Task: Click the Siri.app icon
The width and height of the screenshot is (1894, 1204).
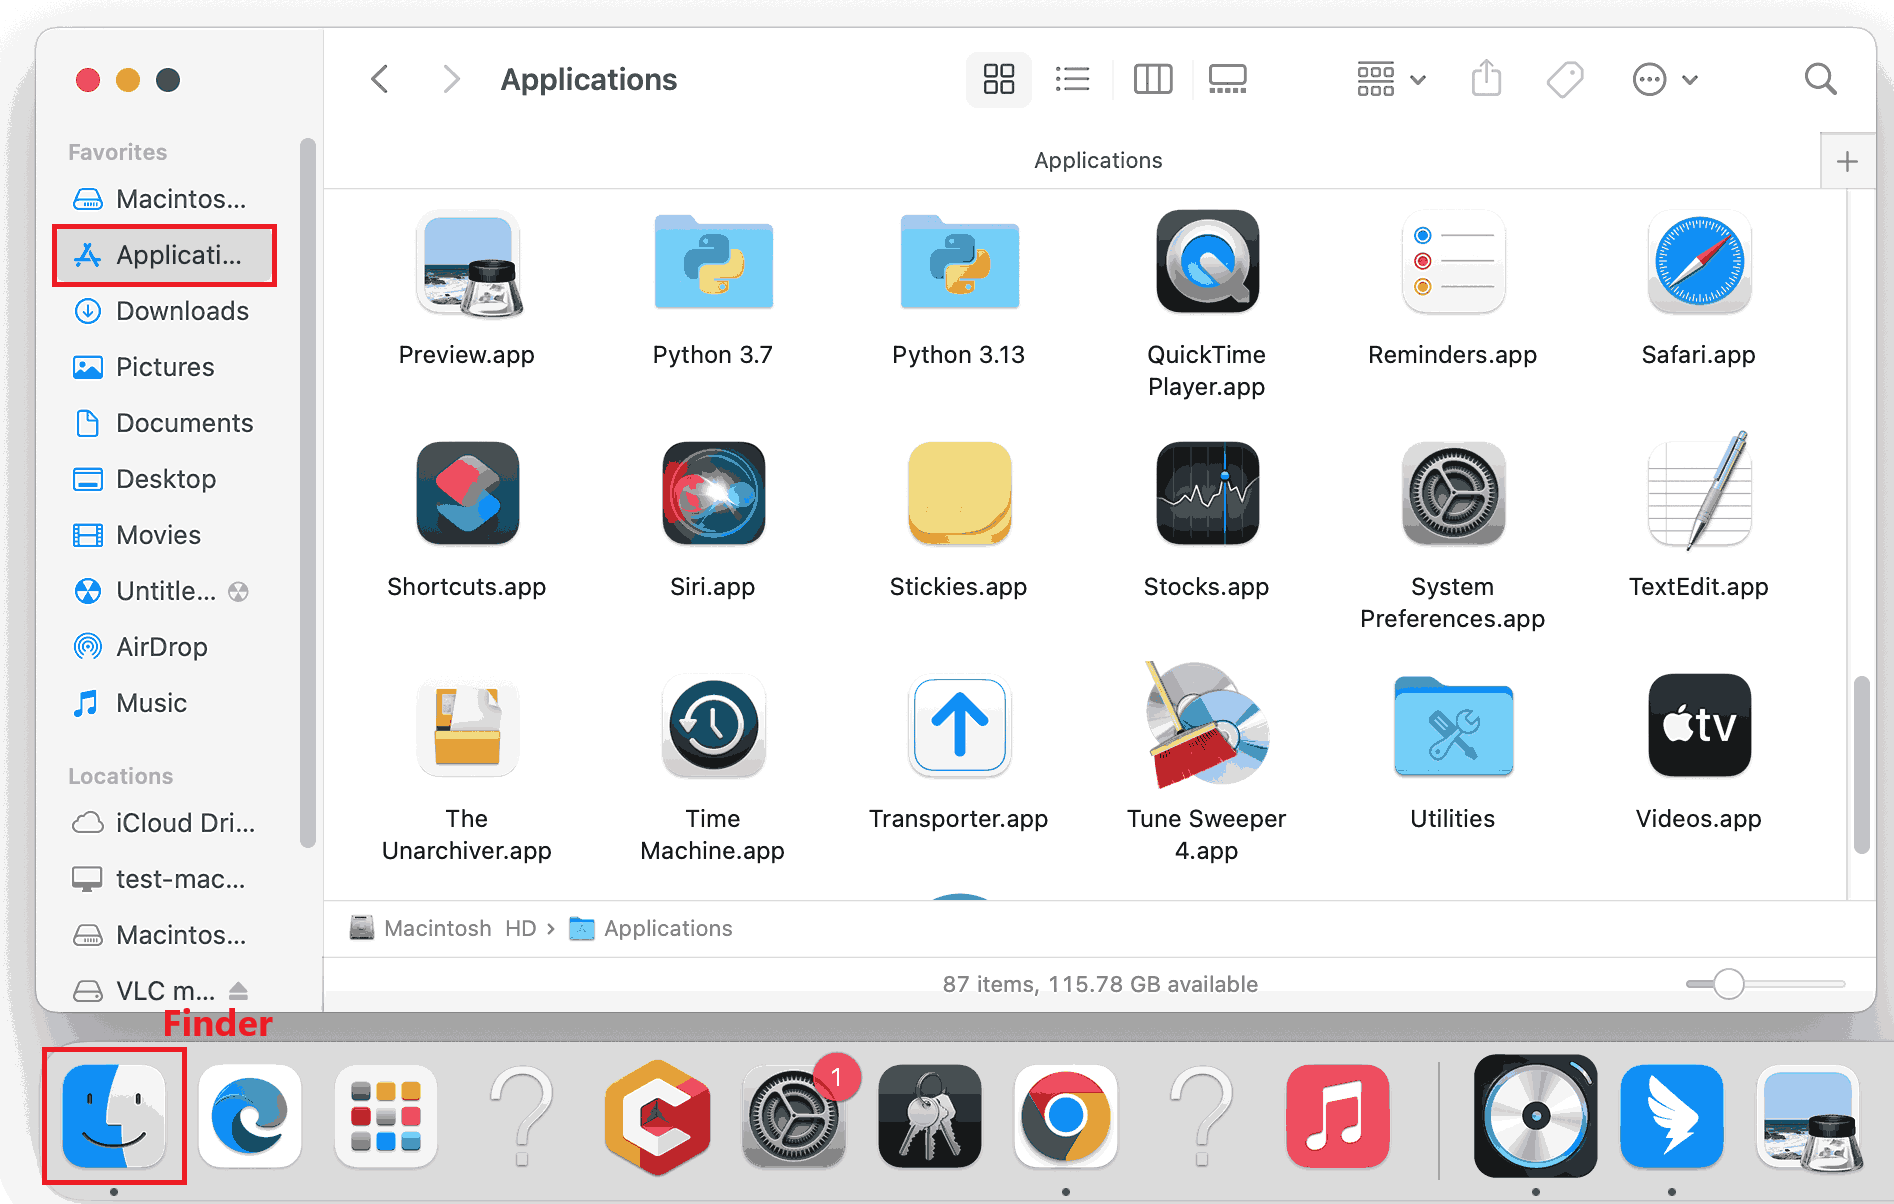Action: [713, 494]
